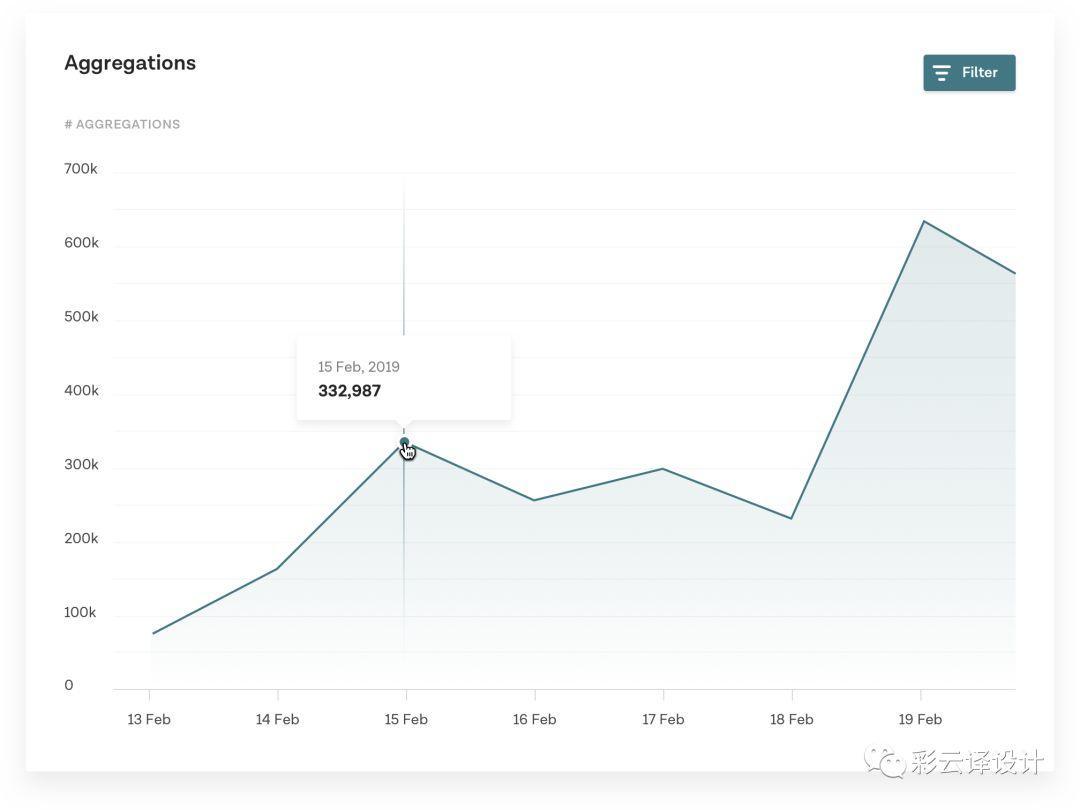Click the 13 Feb x-axis label
1080x810 pixels.
click(x=149, y=719)
